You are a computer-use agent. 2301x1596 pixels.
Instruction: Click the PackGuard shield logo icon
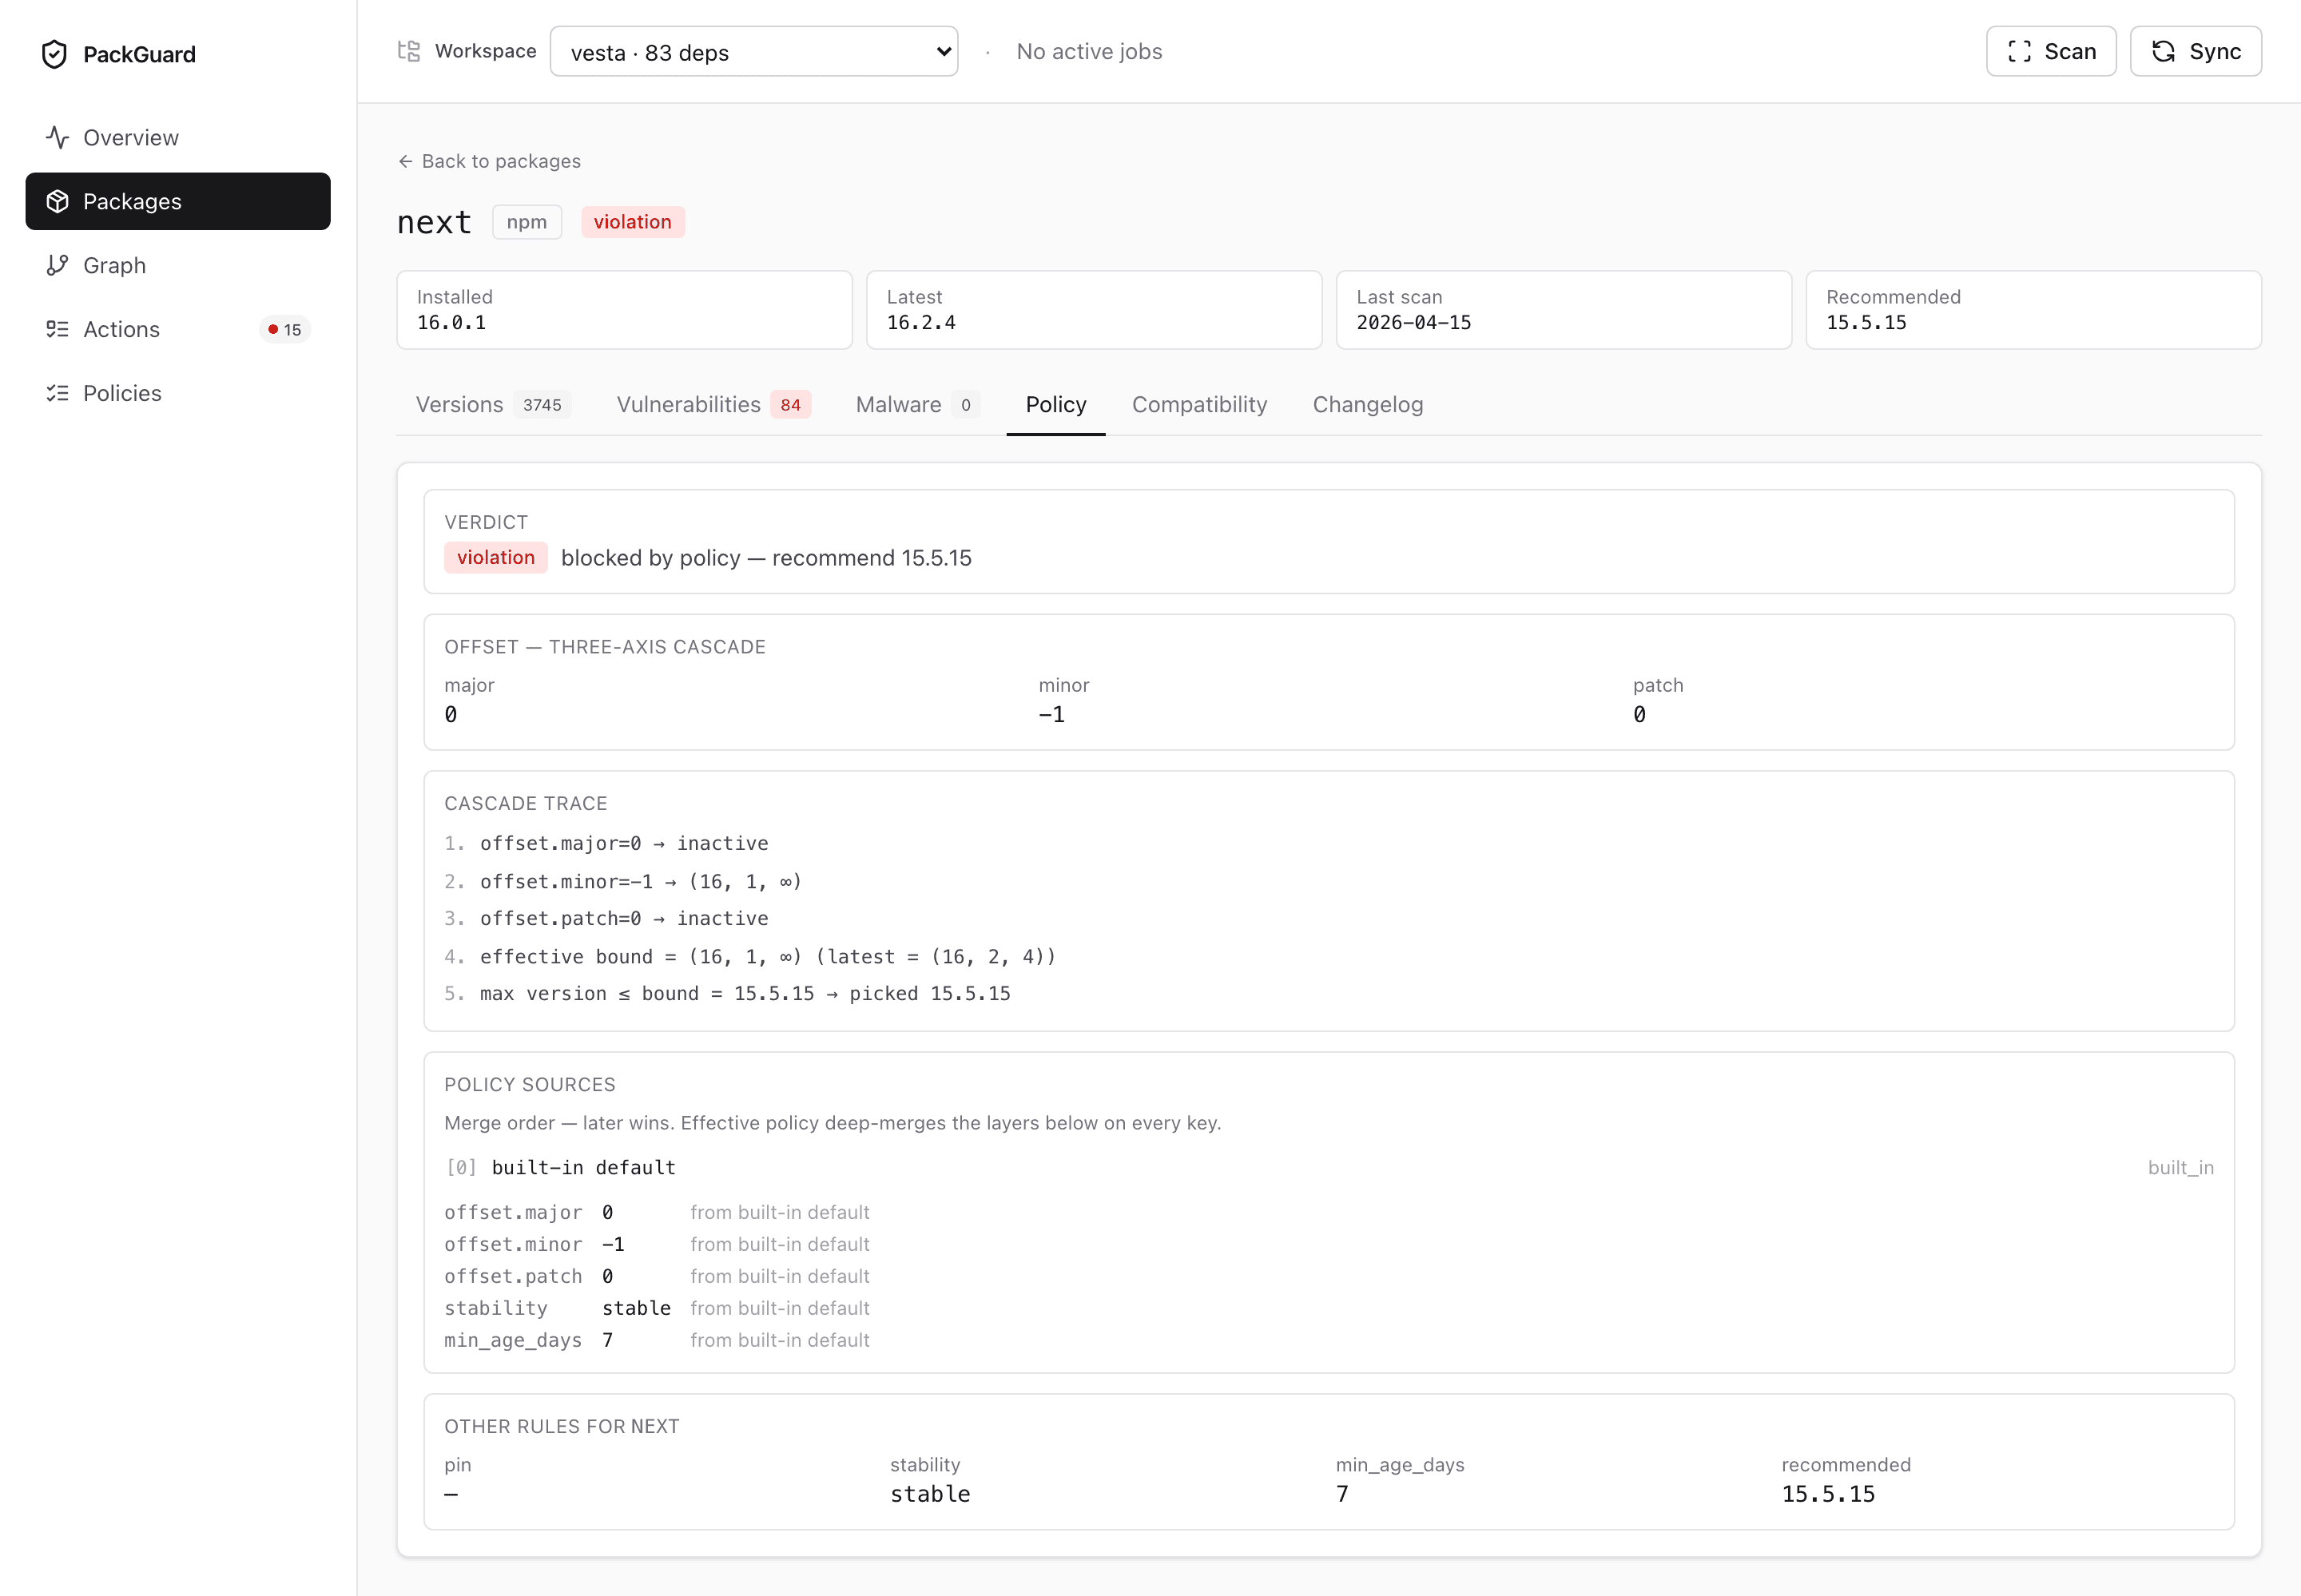(55, 54)
